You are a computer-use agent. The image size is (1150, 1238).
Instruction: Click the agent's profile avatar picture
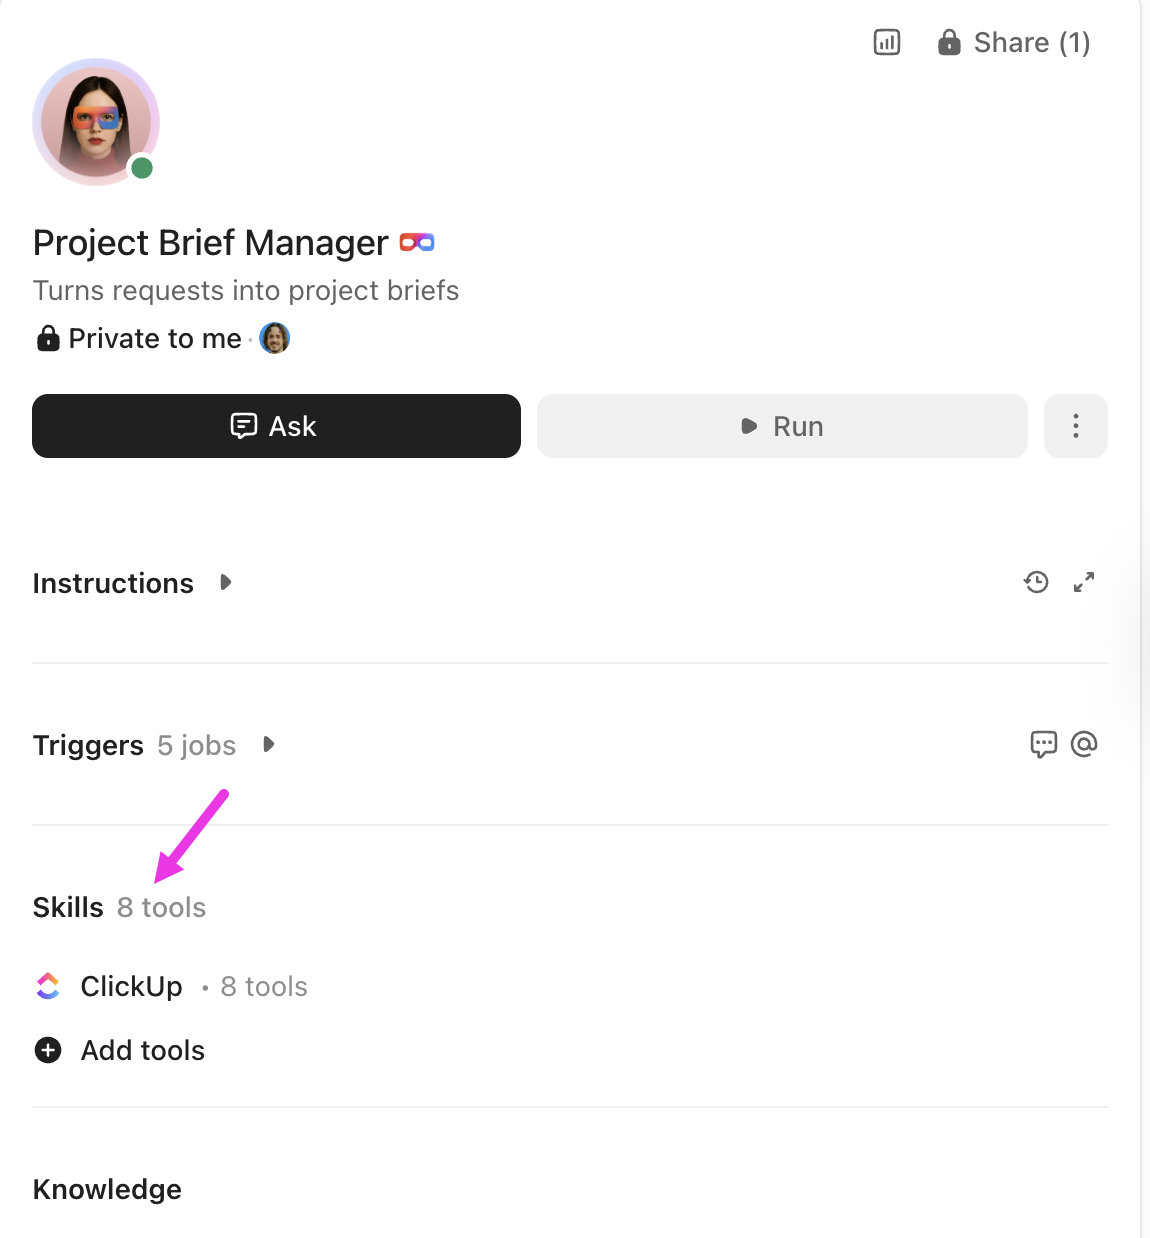tap(96, 122)
